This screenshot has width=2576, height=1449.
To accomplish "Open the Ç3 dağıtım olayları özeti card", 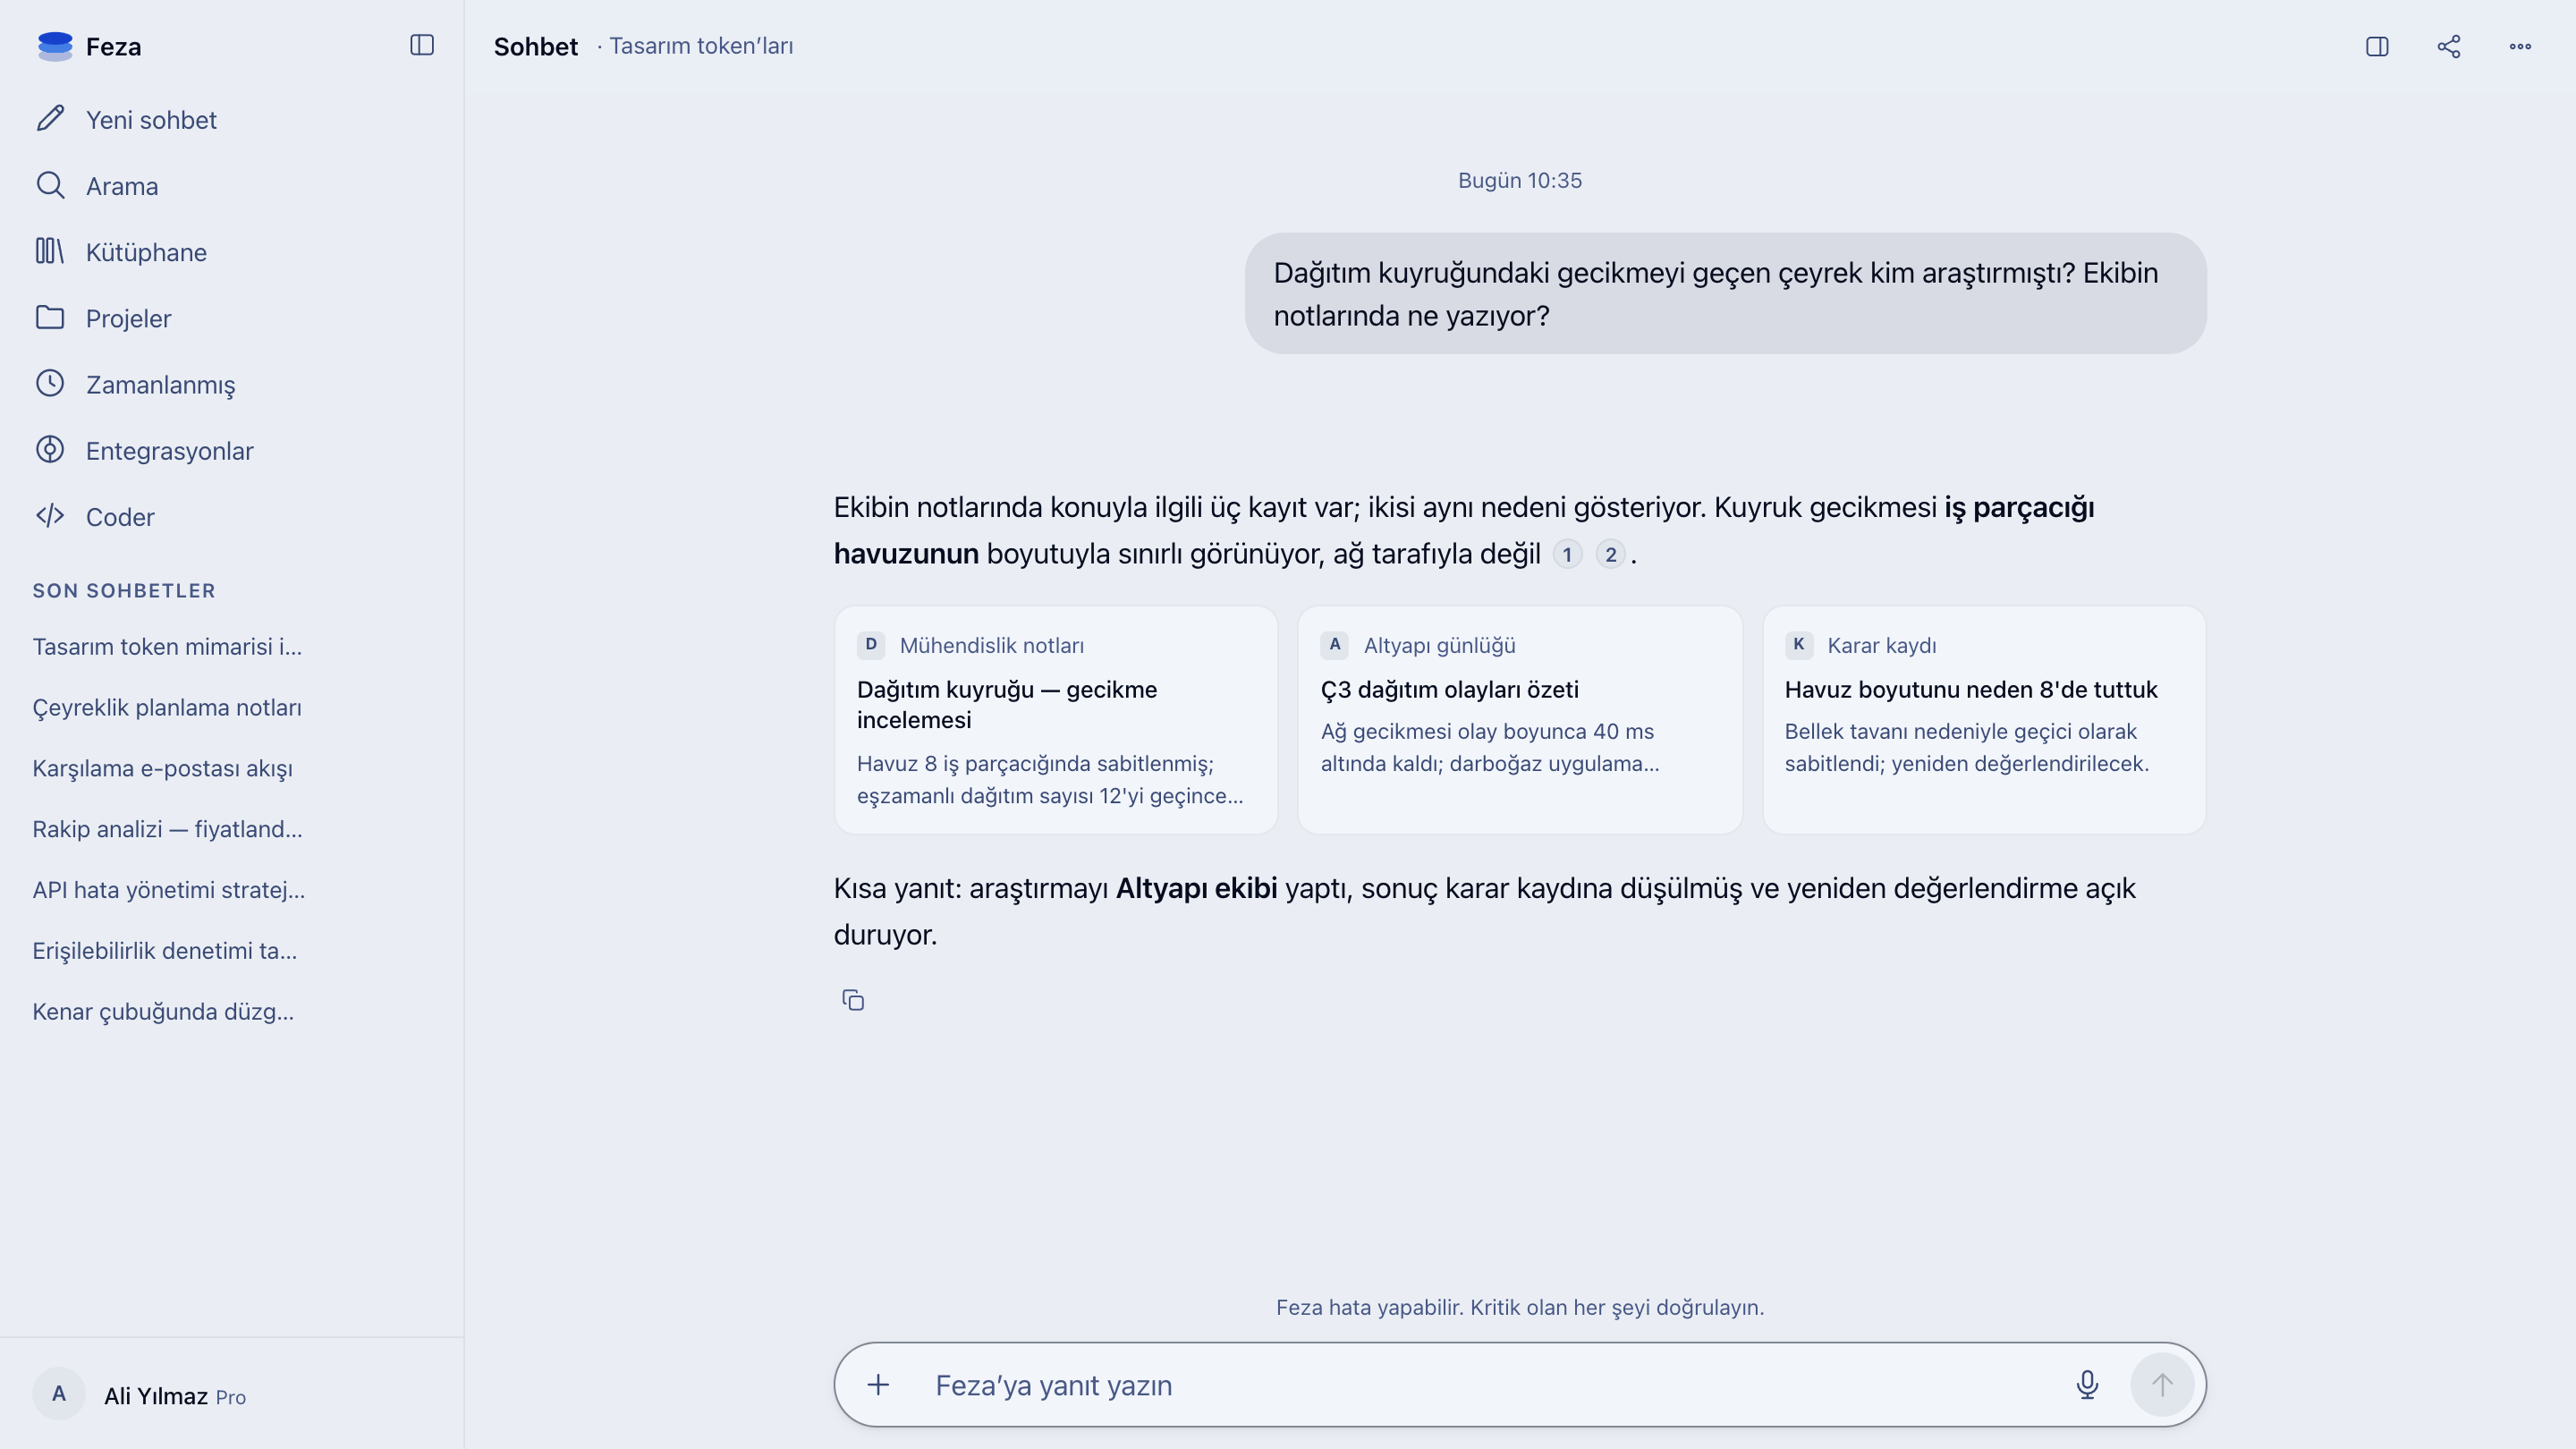I will pos(1520,720).
